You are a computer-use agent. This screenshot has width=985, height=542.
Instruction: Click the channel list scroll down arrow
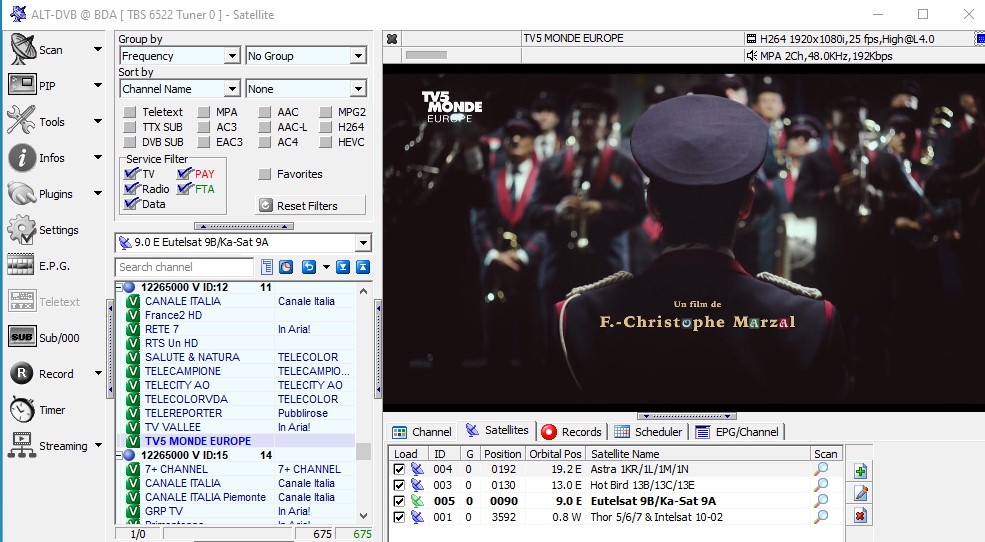[364, 516]
